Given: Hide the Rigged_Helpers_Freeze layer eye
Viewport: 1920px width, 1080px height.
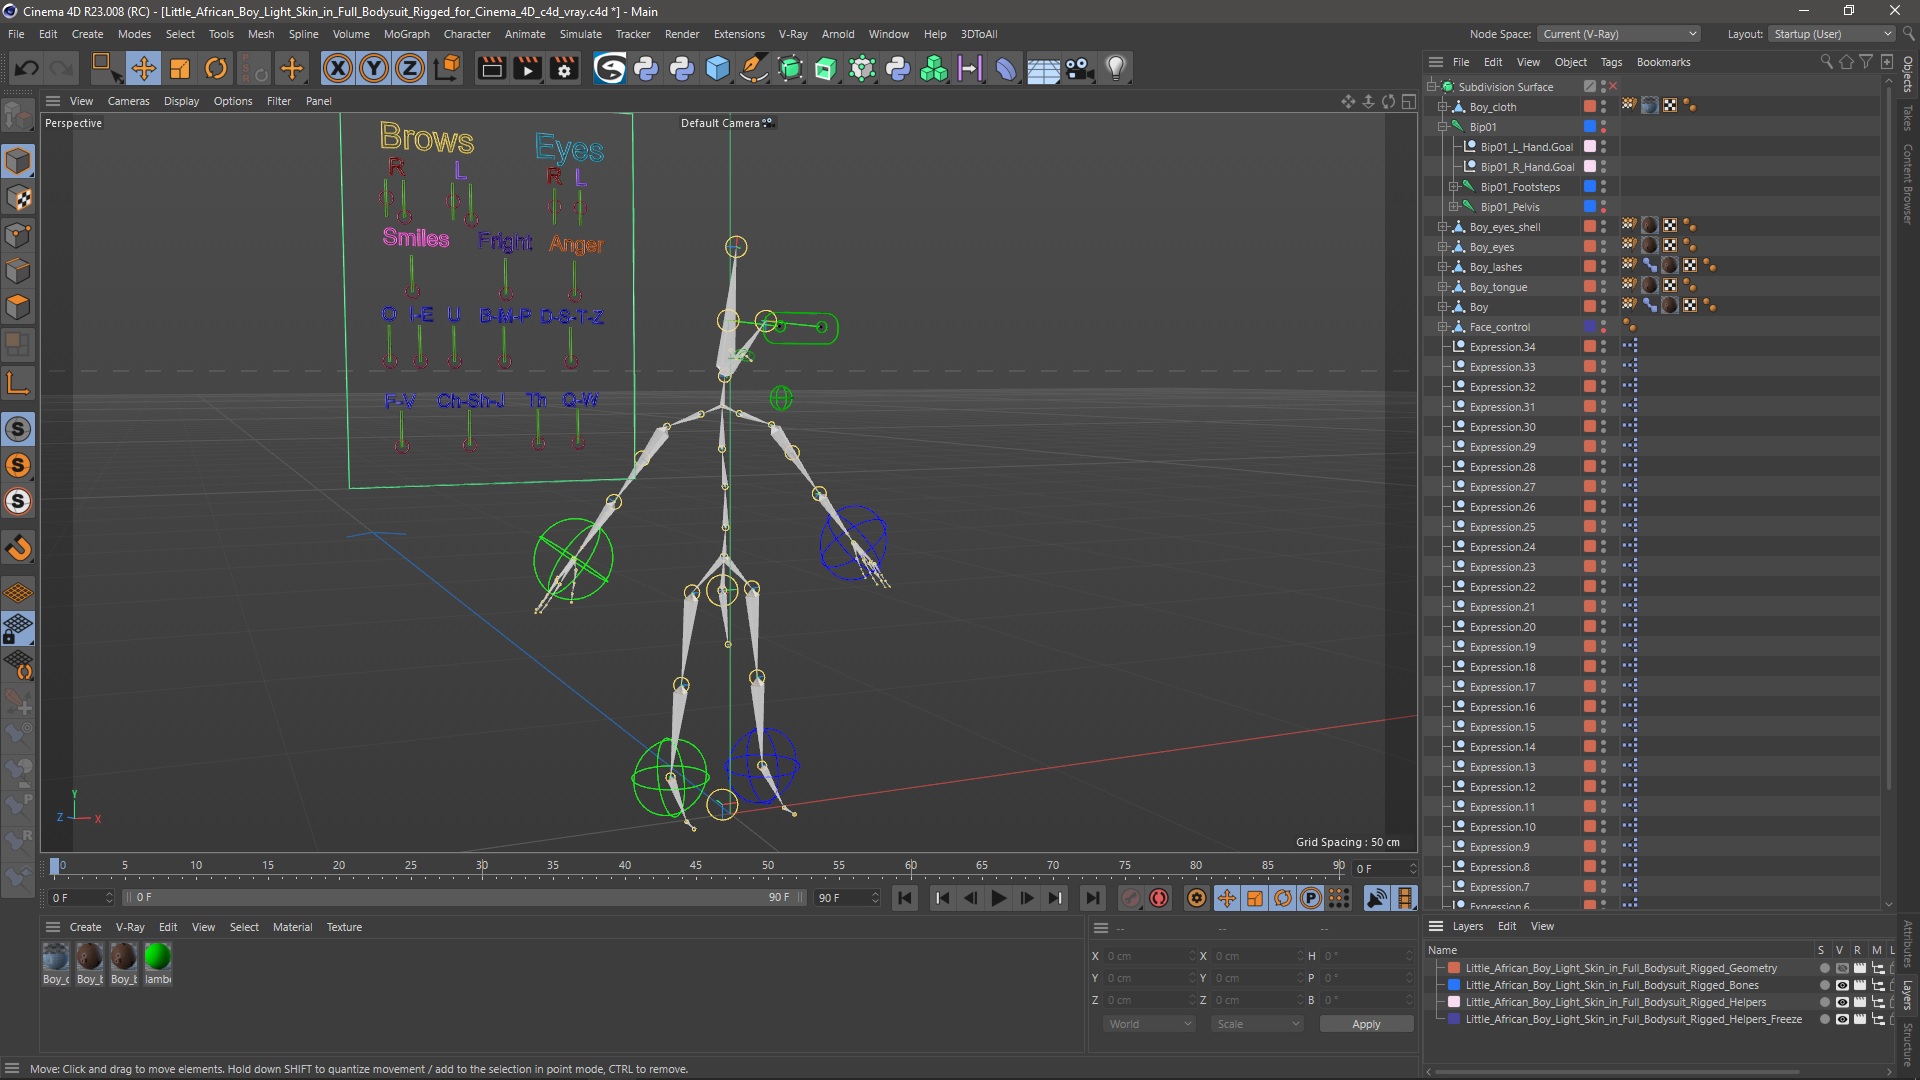Looking at the screenshot, I should 1841,1019.
